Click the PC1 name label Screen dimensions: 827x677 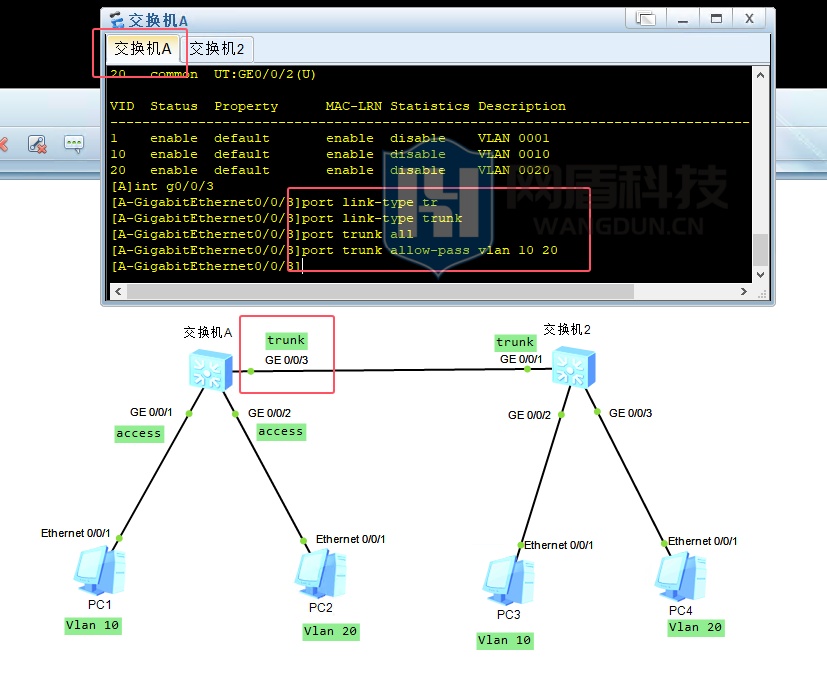tap(100, 605)
